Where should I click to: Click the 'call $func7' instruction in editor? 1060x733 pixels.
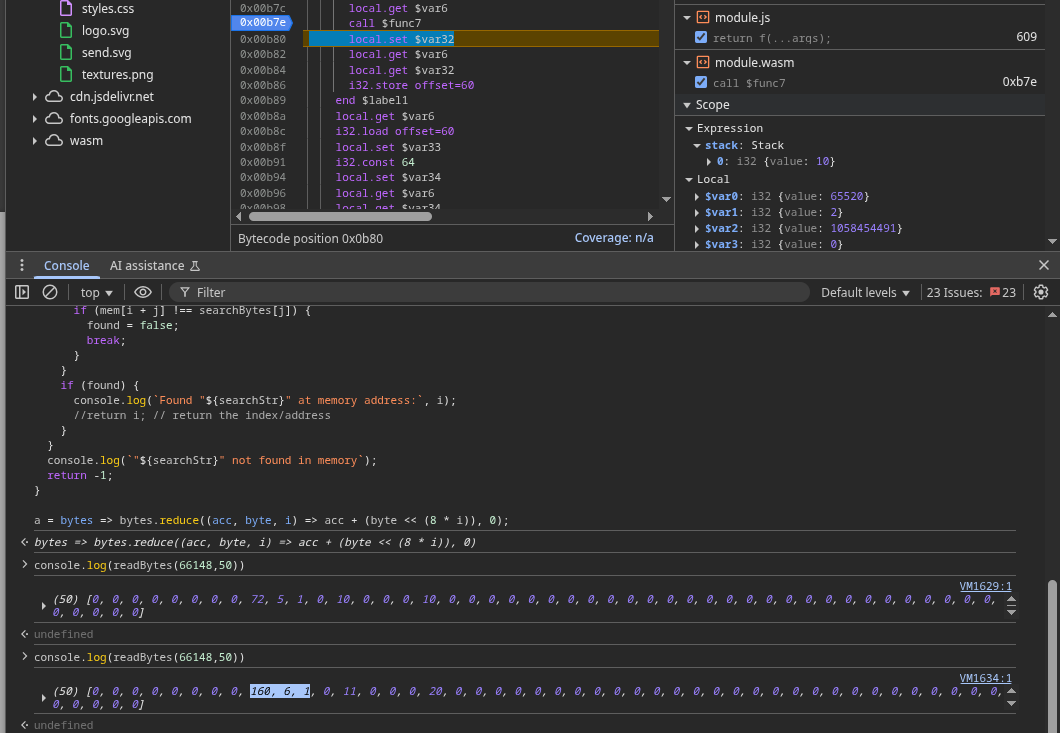385,24
